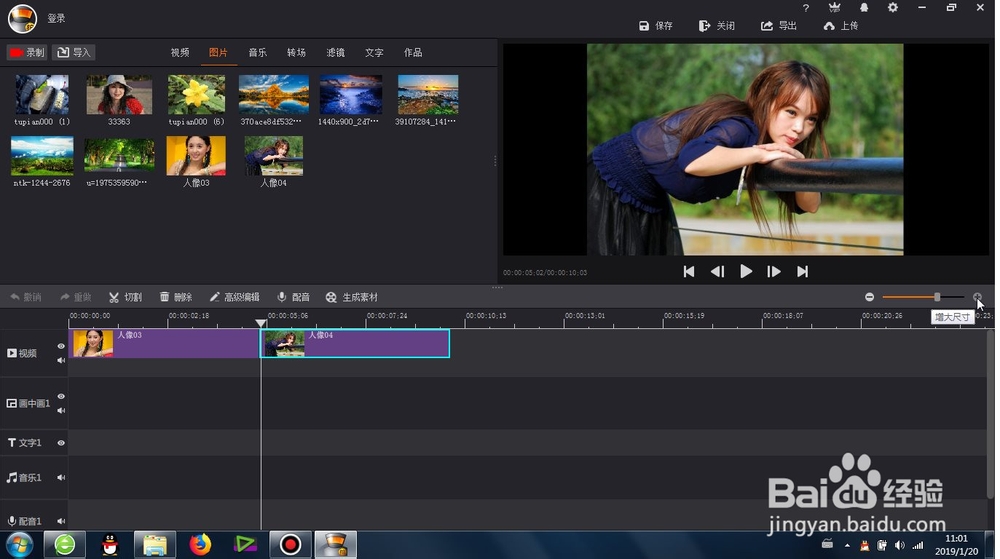Click the volume icon in tray
The height and width of the screenshot is (559, 1000).
point(899,545)
